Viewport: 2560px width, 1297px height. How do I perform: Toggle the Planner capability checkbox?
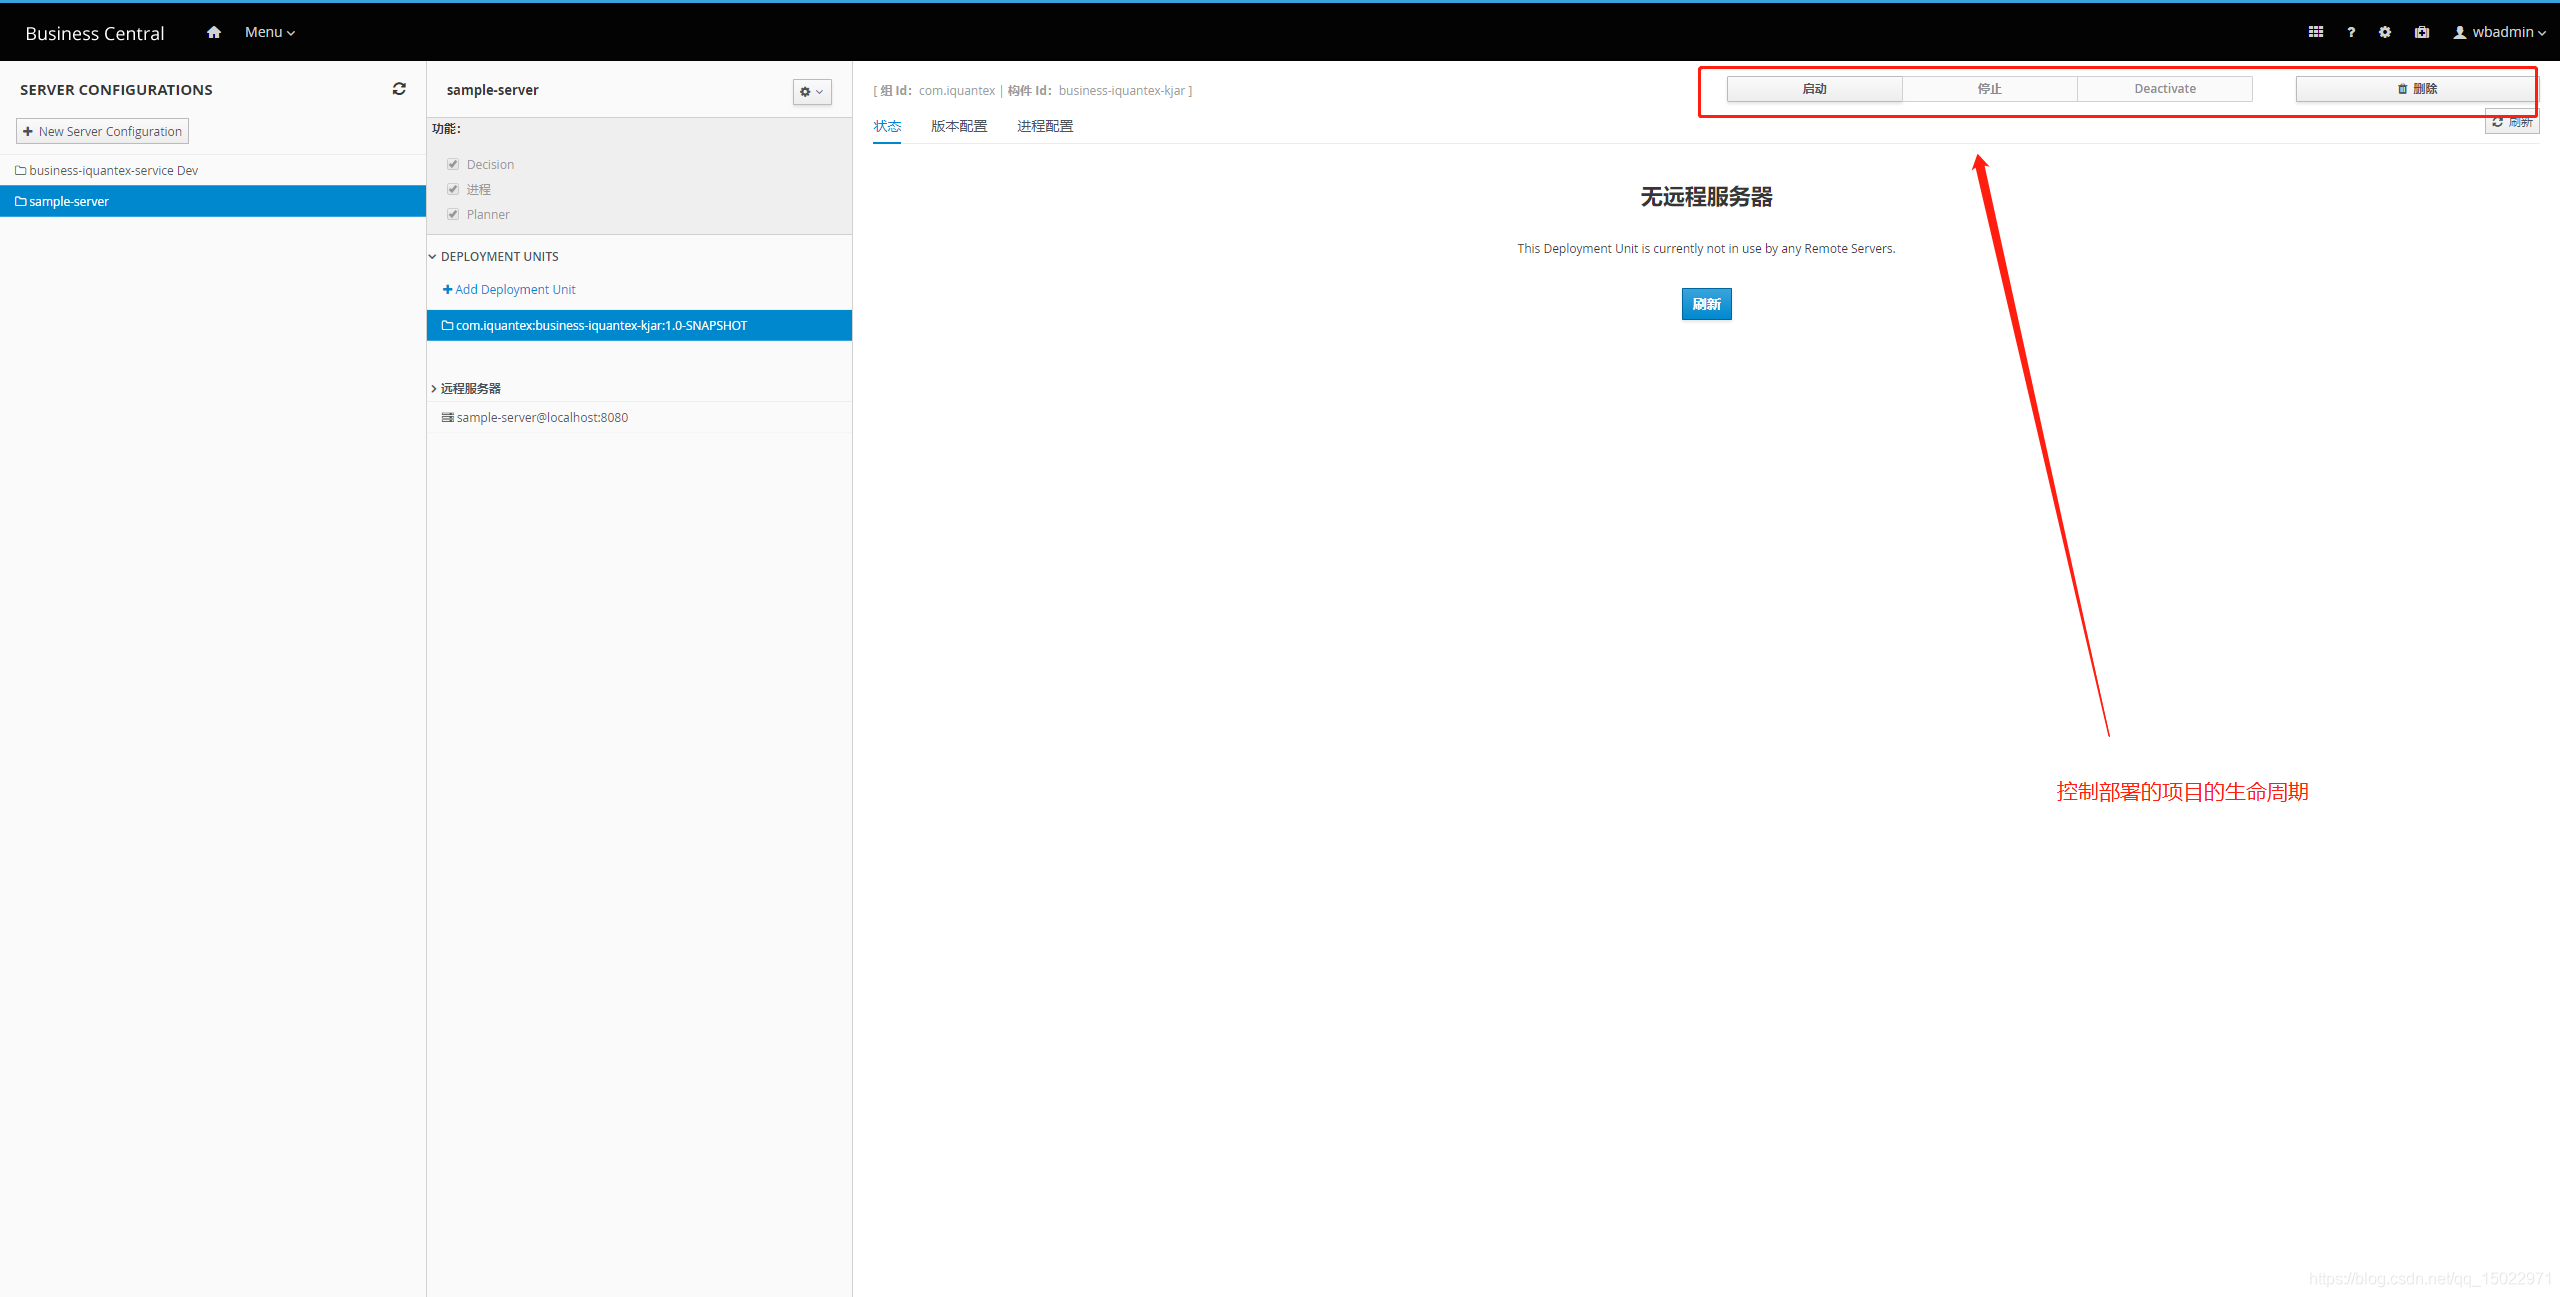[x=453, y=214]
